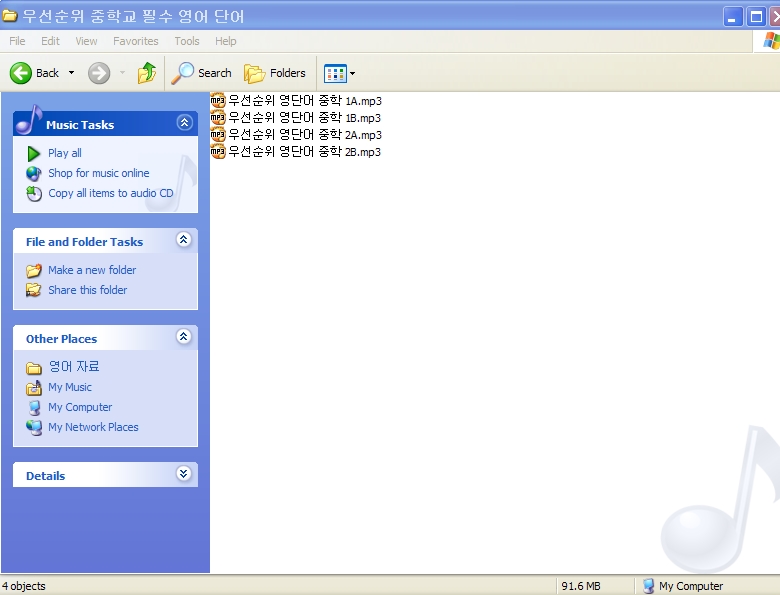Go up one folder level icon
Viewport: 780px width, 595px height.
coord(147,73)
